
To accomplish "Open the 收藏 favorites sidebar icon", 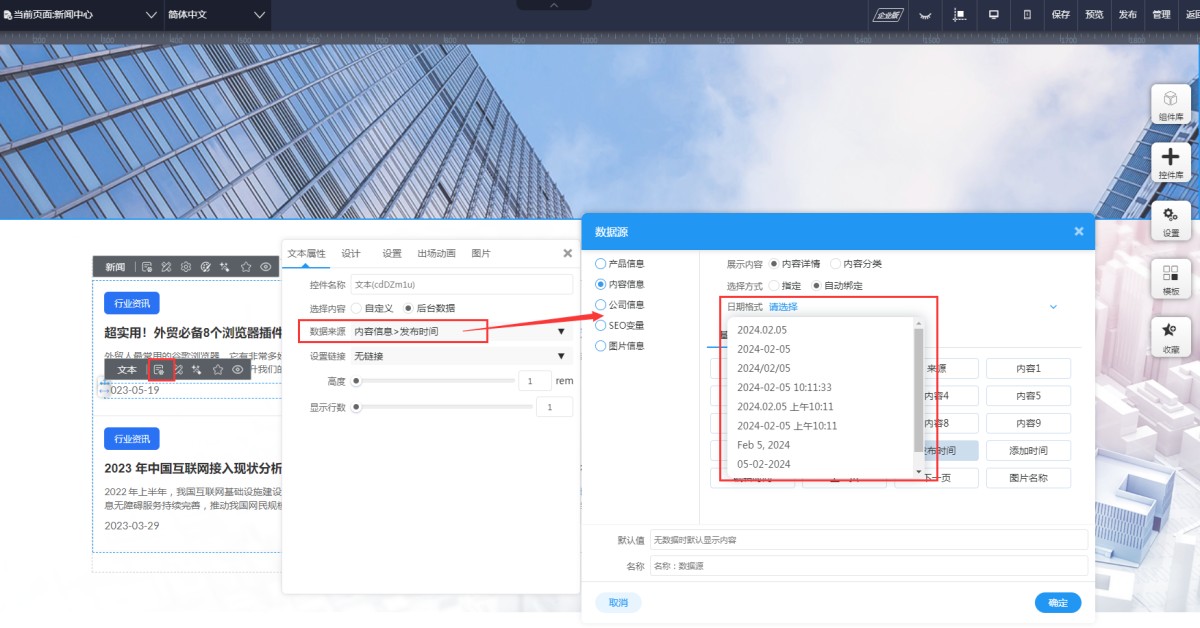I will (1170, 338).
